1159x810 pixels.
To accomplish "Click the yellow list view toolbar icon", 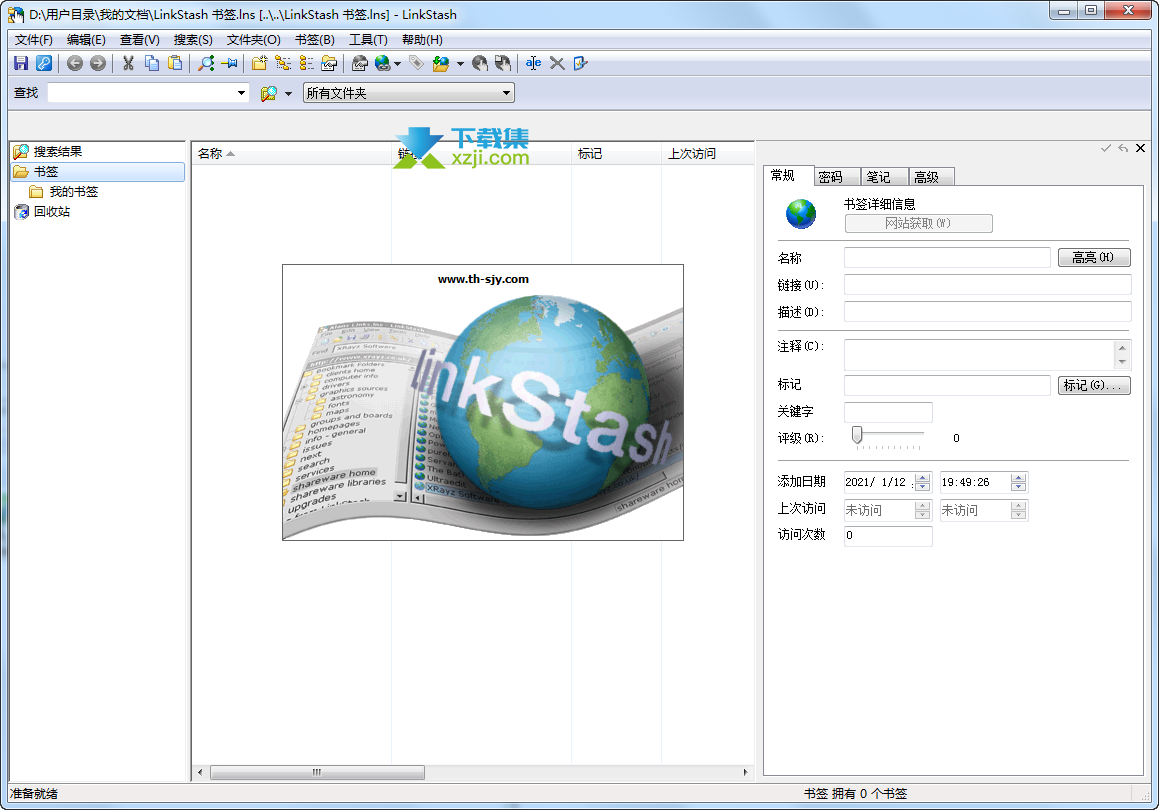I will coord(306,64).
